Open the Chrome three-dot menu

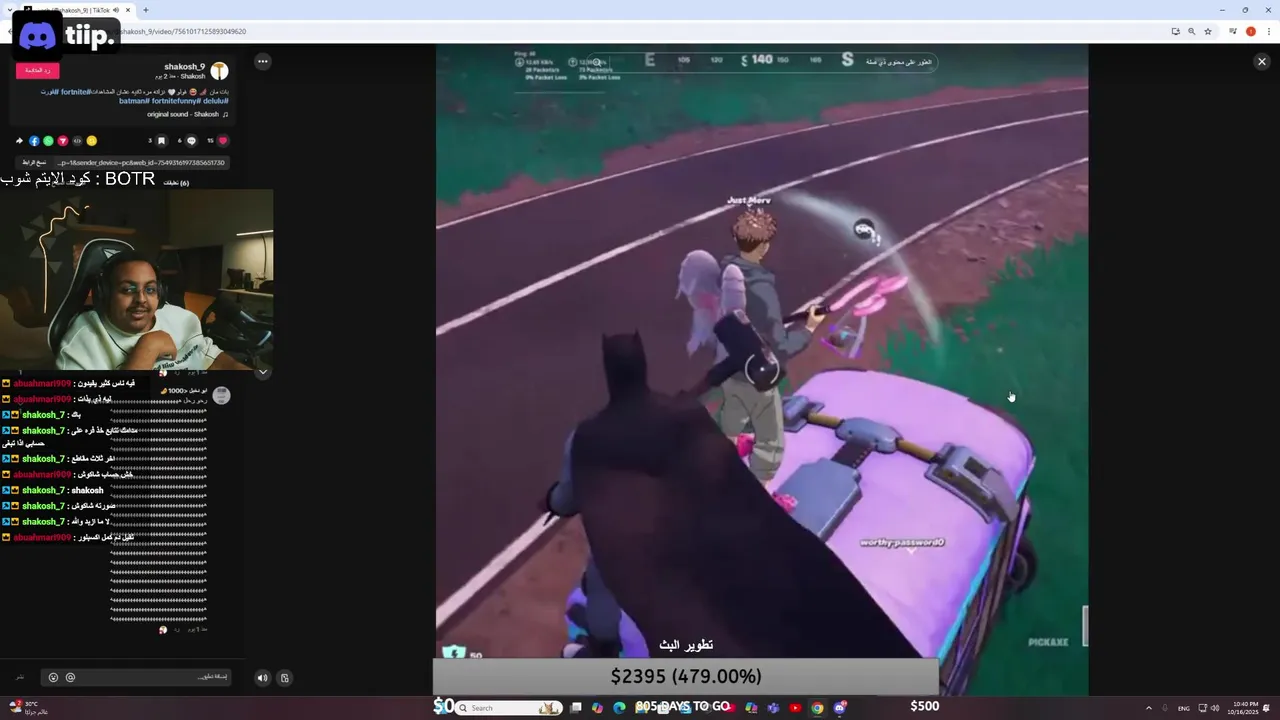pos(1267,31)
